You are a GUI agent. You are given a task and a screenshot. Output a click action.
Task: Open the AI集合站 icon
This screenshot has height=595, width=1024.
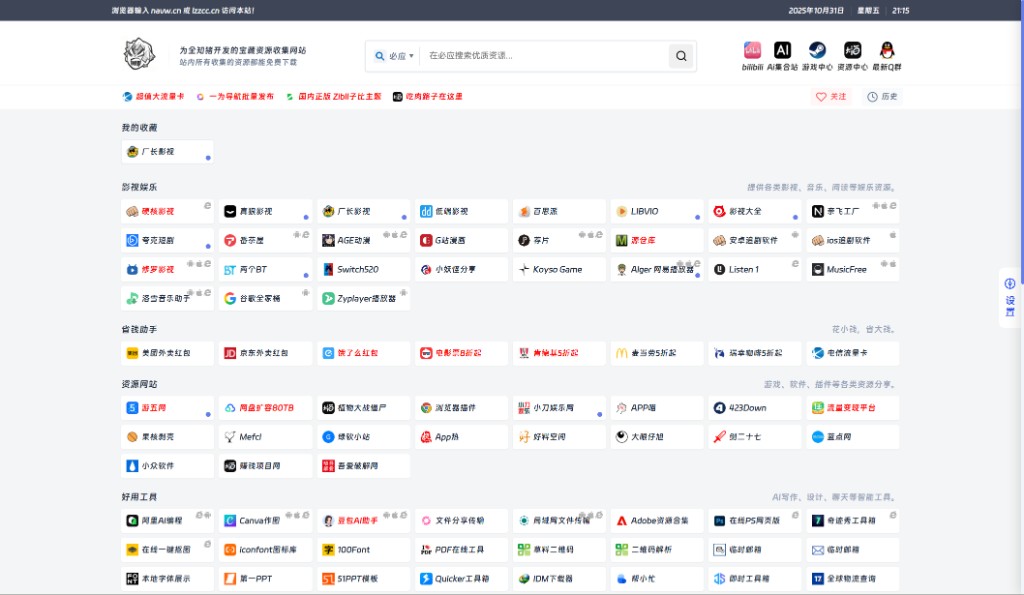(783, 51)
